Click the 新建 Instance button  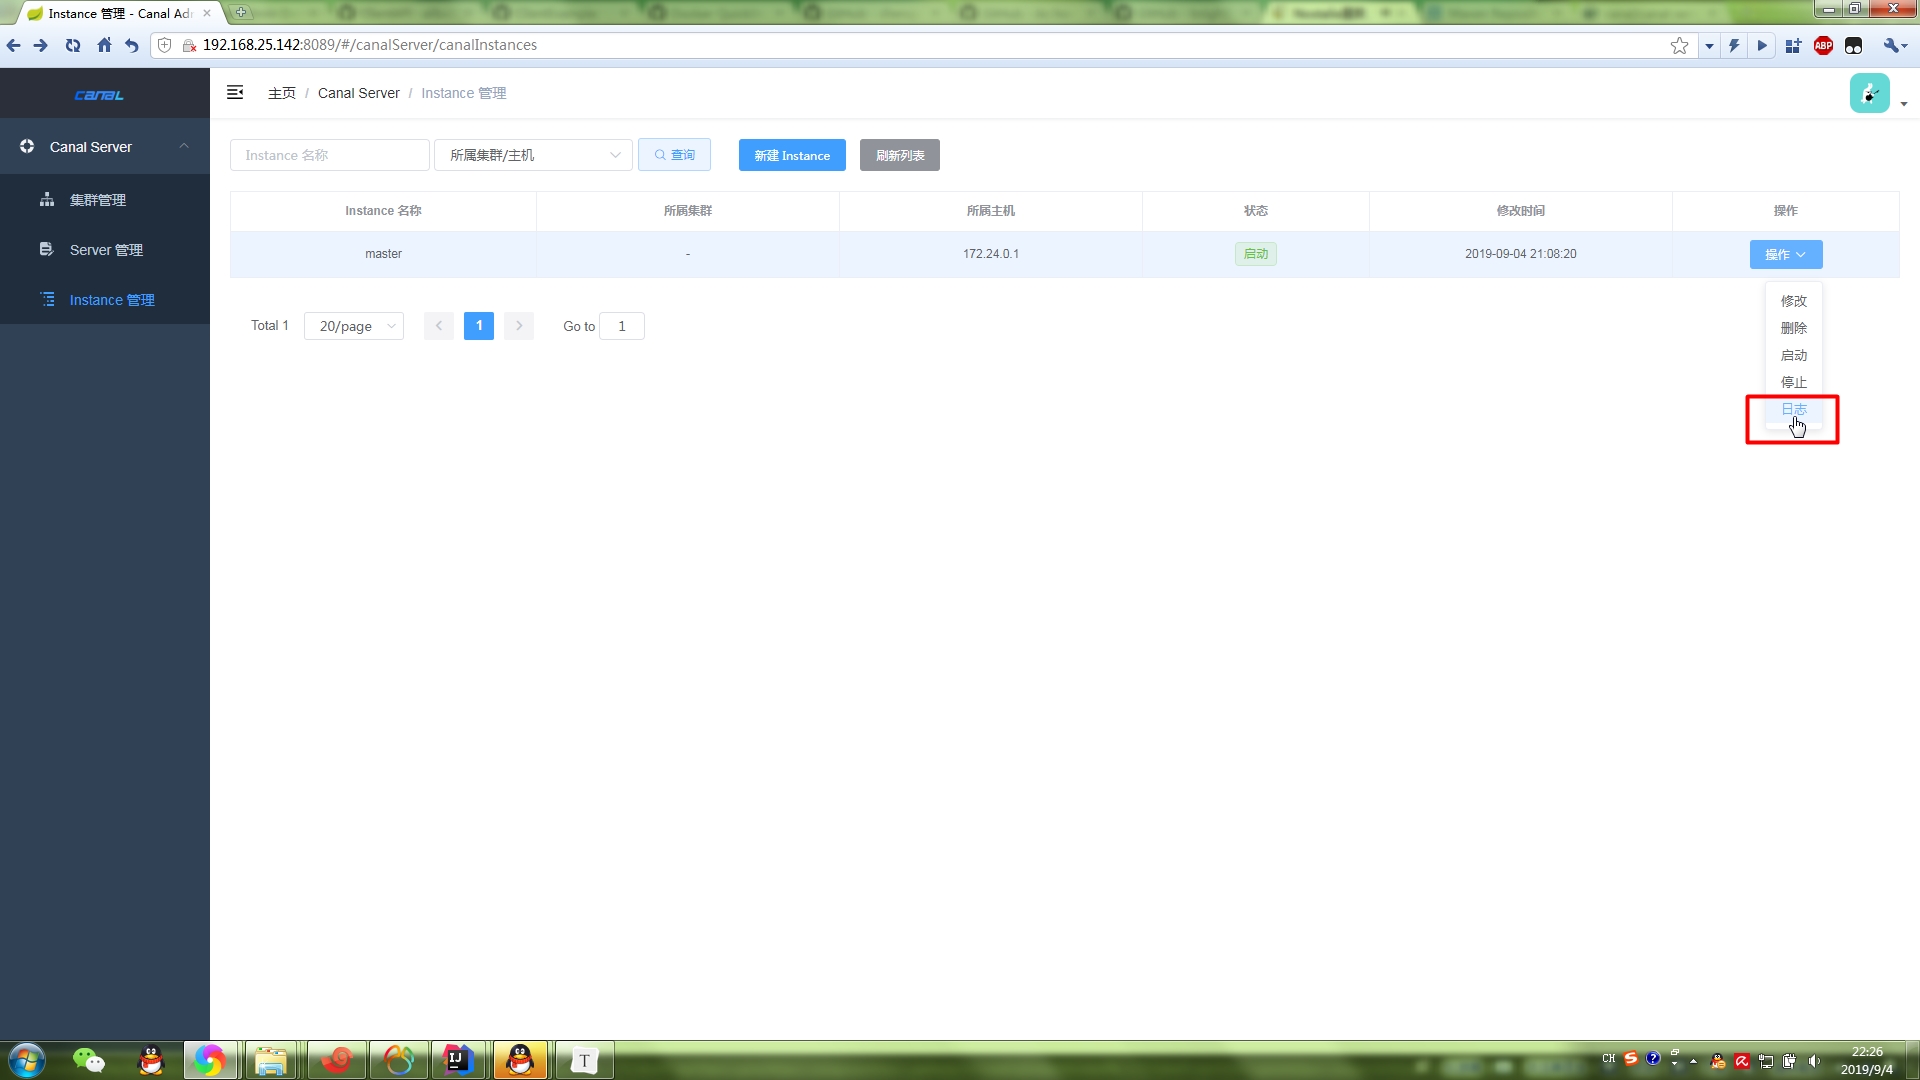coord(791,155)
